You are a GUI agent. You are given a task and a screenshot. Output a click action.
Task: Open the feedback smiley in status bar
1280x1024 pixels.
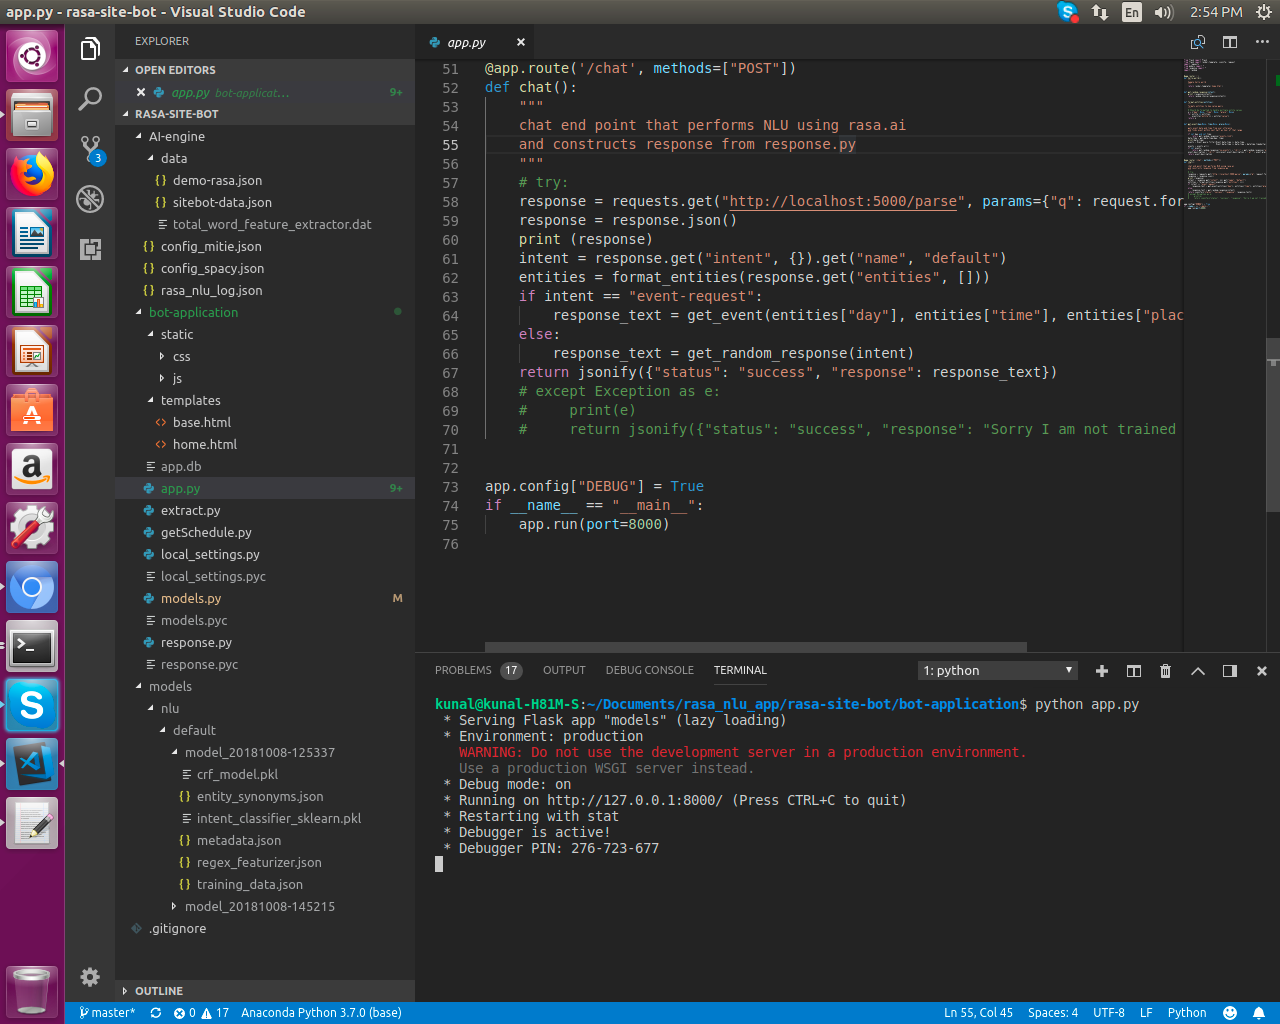click(1230, 1013)
